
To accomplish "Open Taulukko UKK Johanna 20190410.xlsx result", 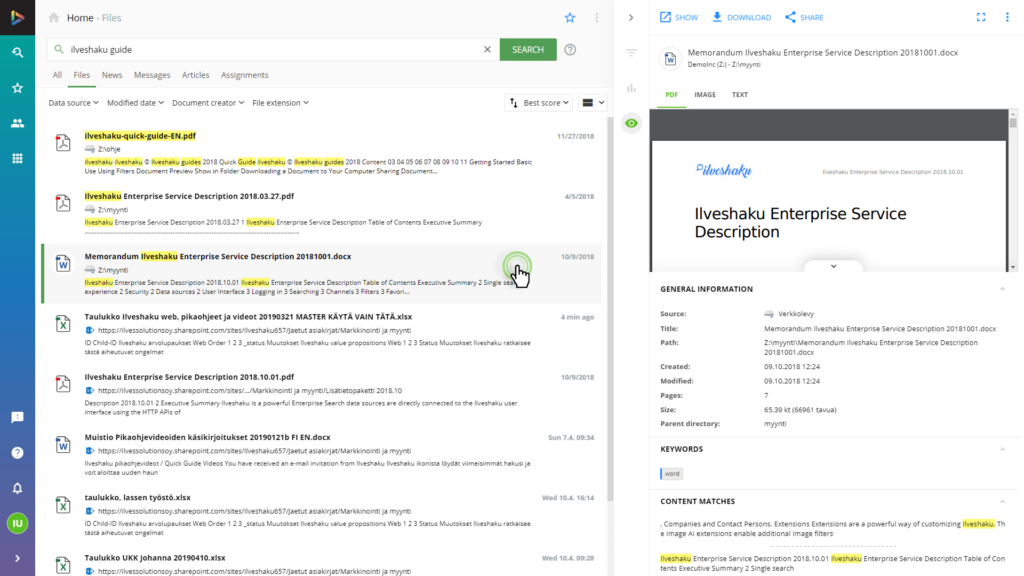I will click(x=155, y=558).
